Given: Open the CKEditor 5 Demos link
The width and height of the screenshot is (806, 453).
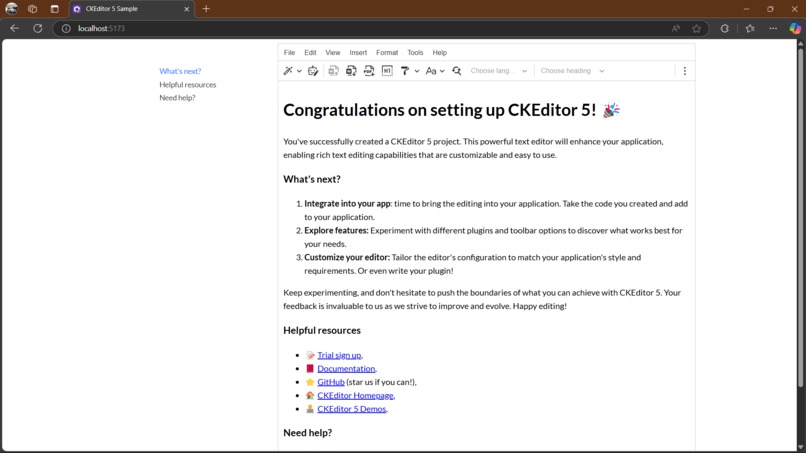Looking at the screenshot, I should click(352, 409).
